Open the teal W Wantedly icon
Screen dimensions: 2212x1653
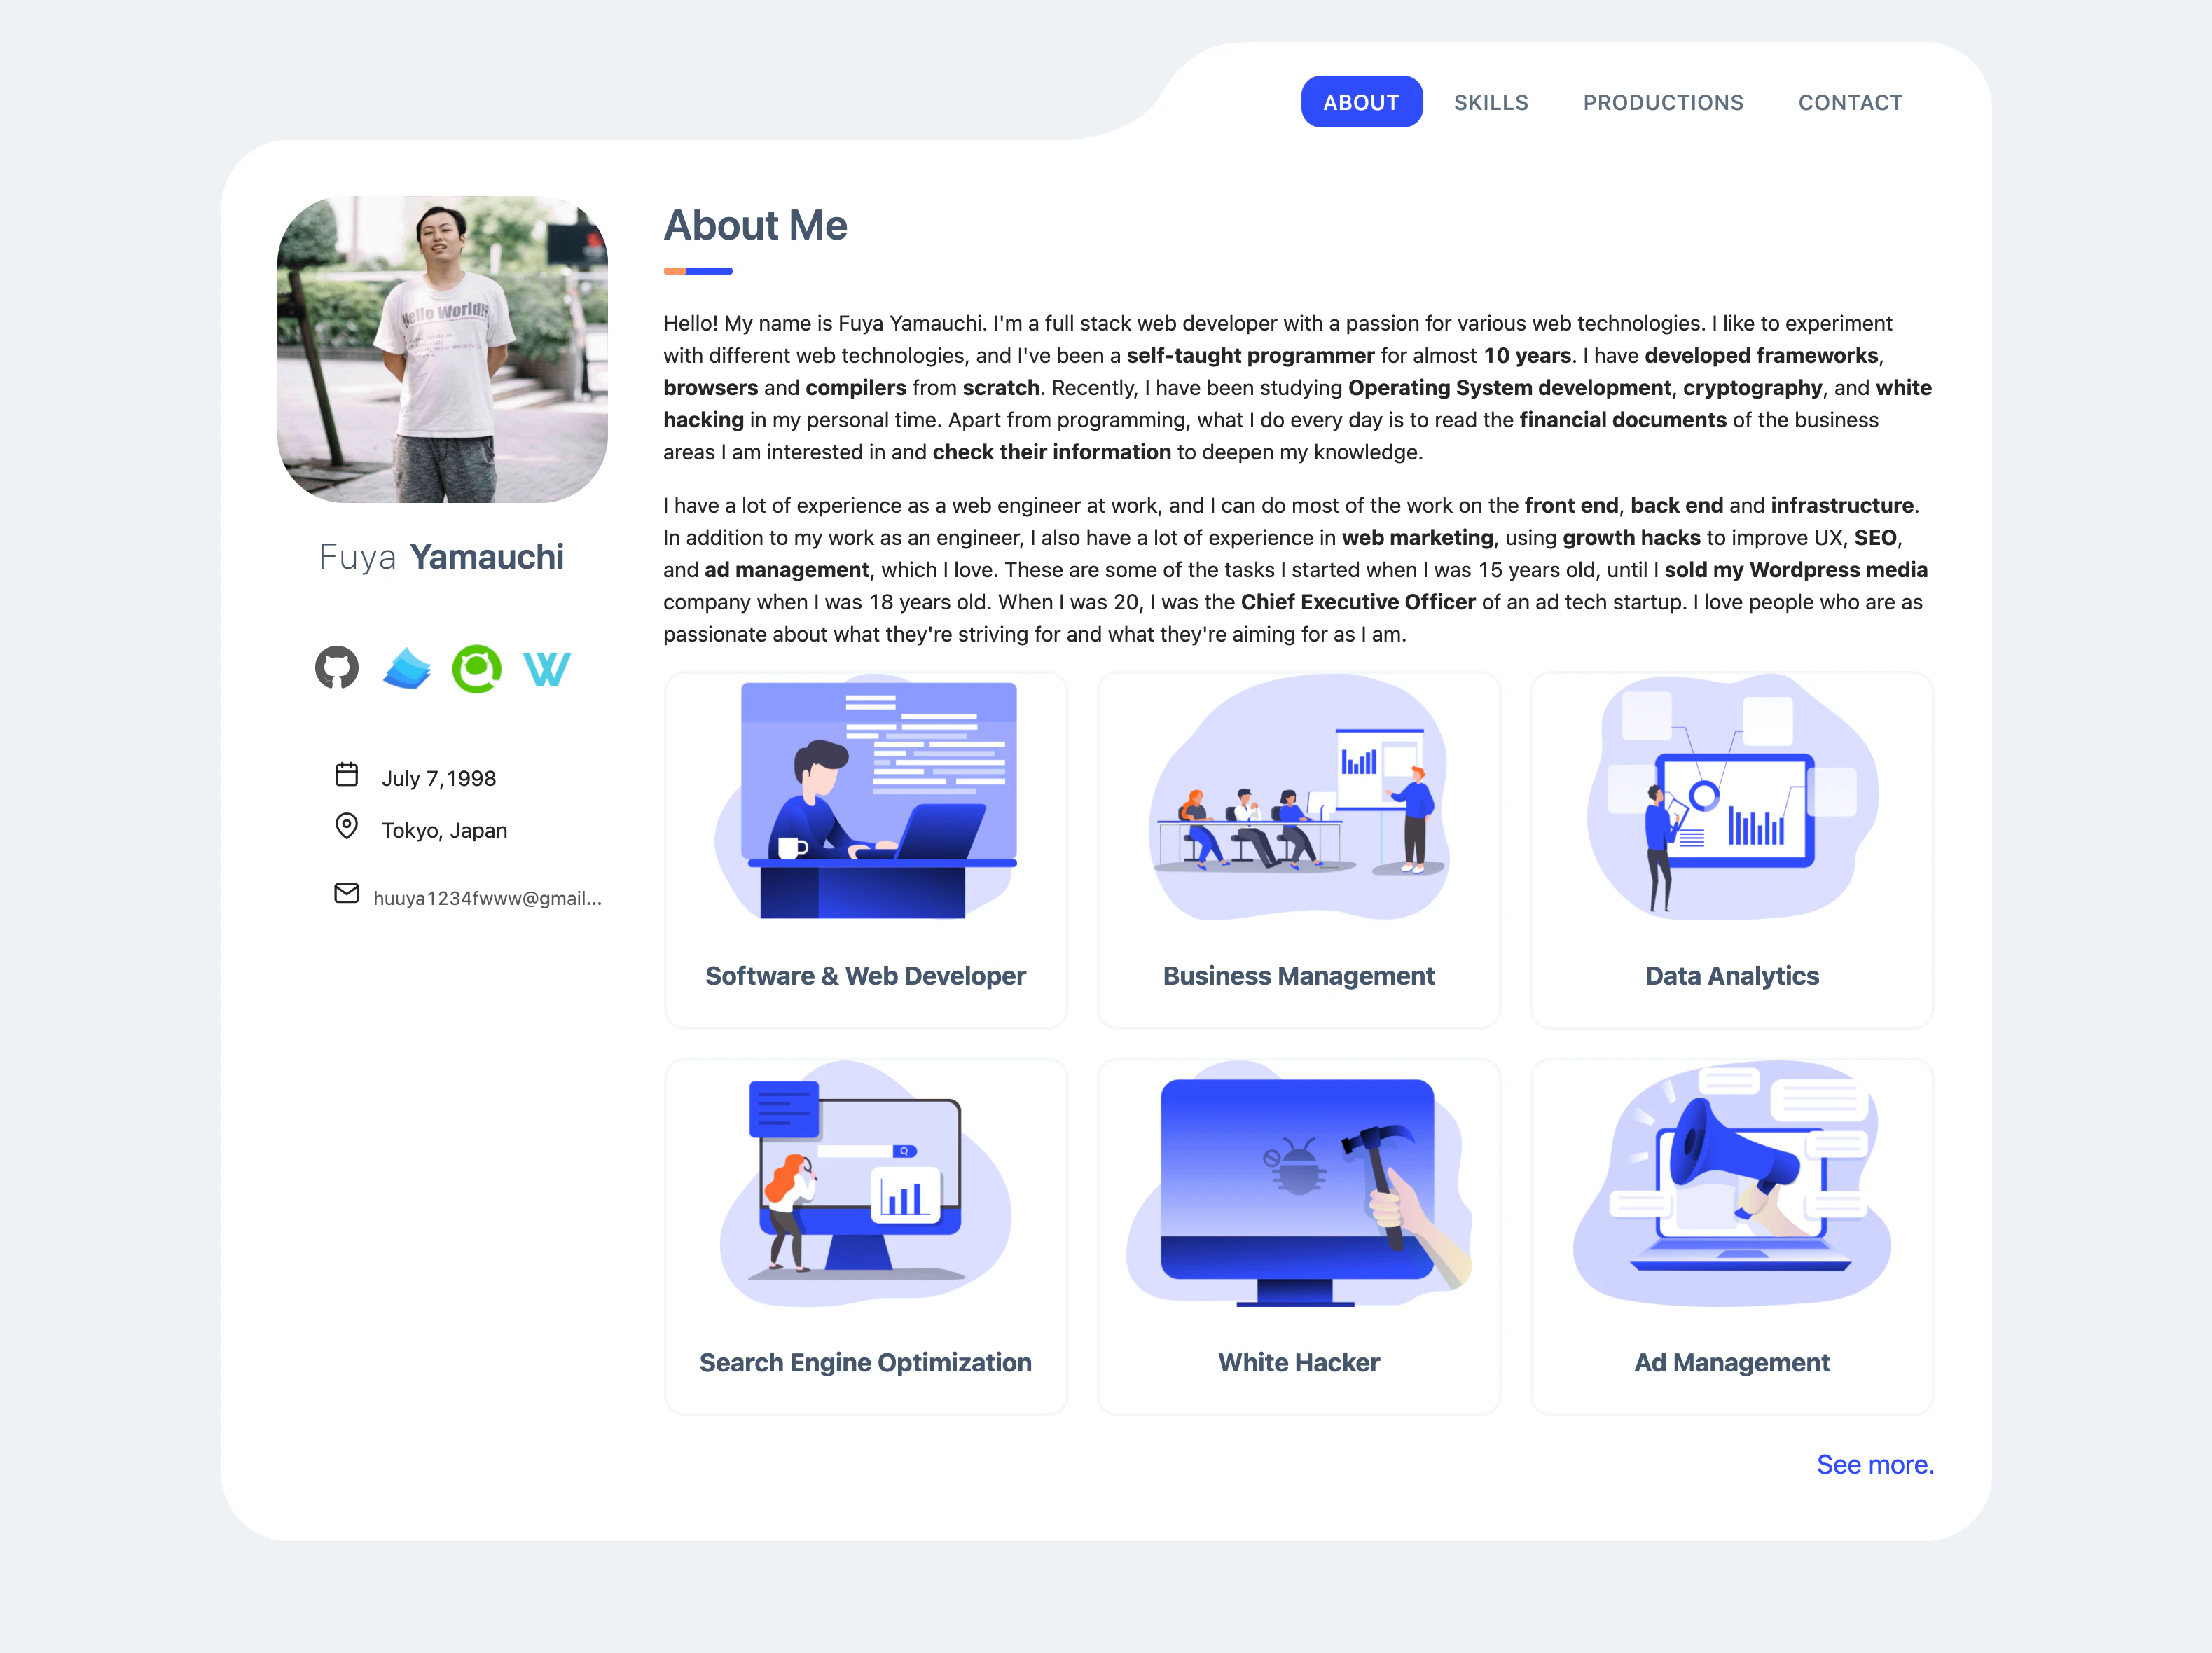(x=547, y=669)
